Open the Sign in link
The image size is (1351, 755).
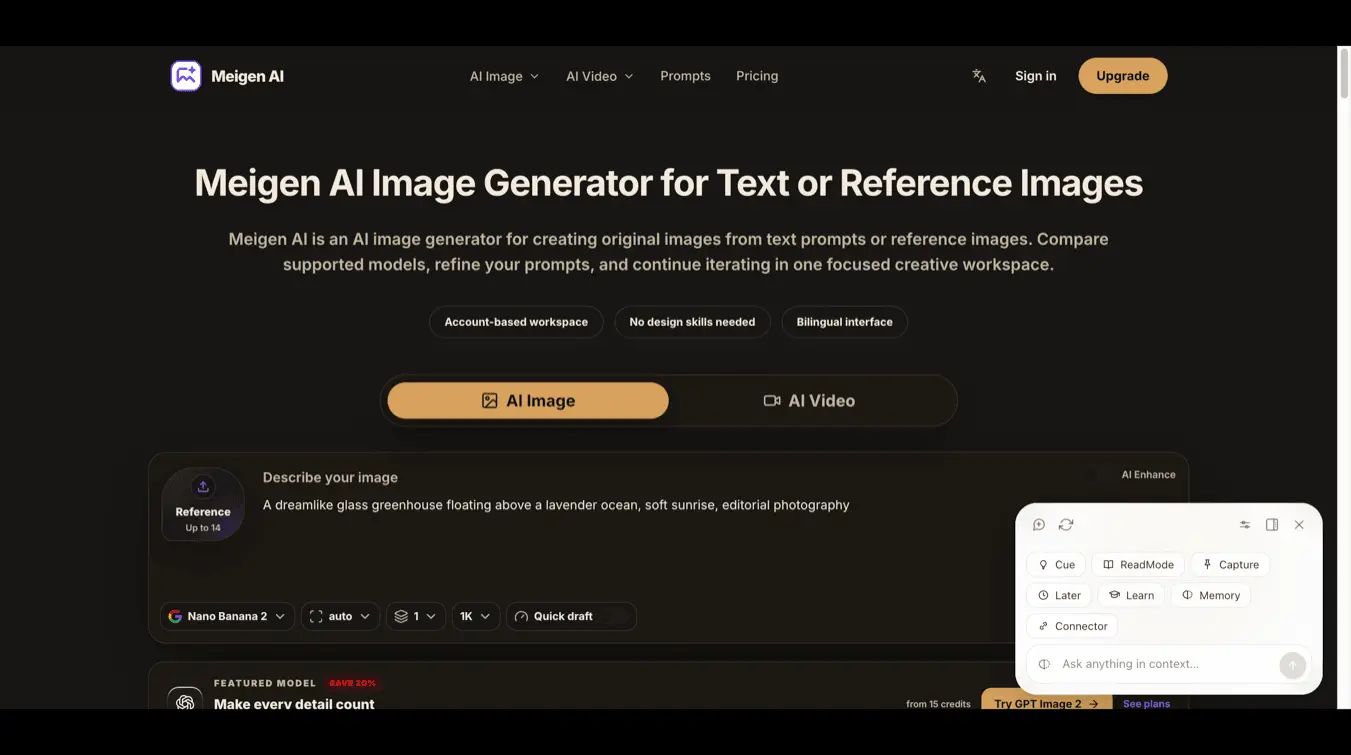[1035, 76]
